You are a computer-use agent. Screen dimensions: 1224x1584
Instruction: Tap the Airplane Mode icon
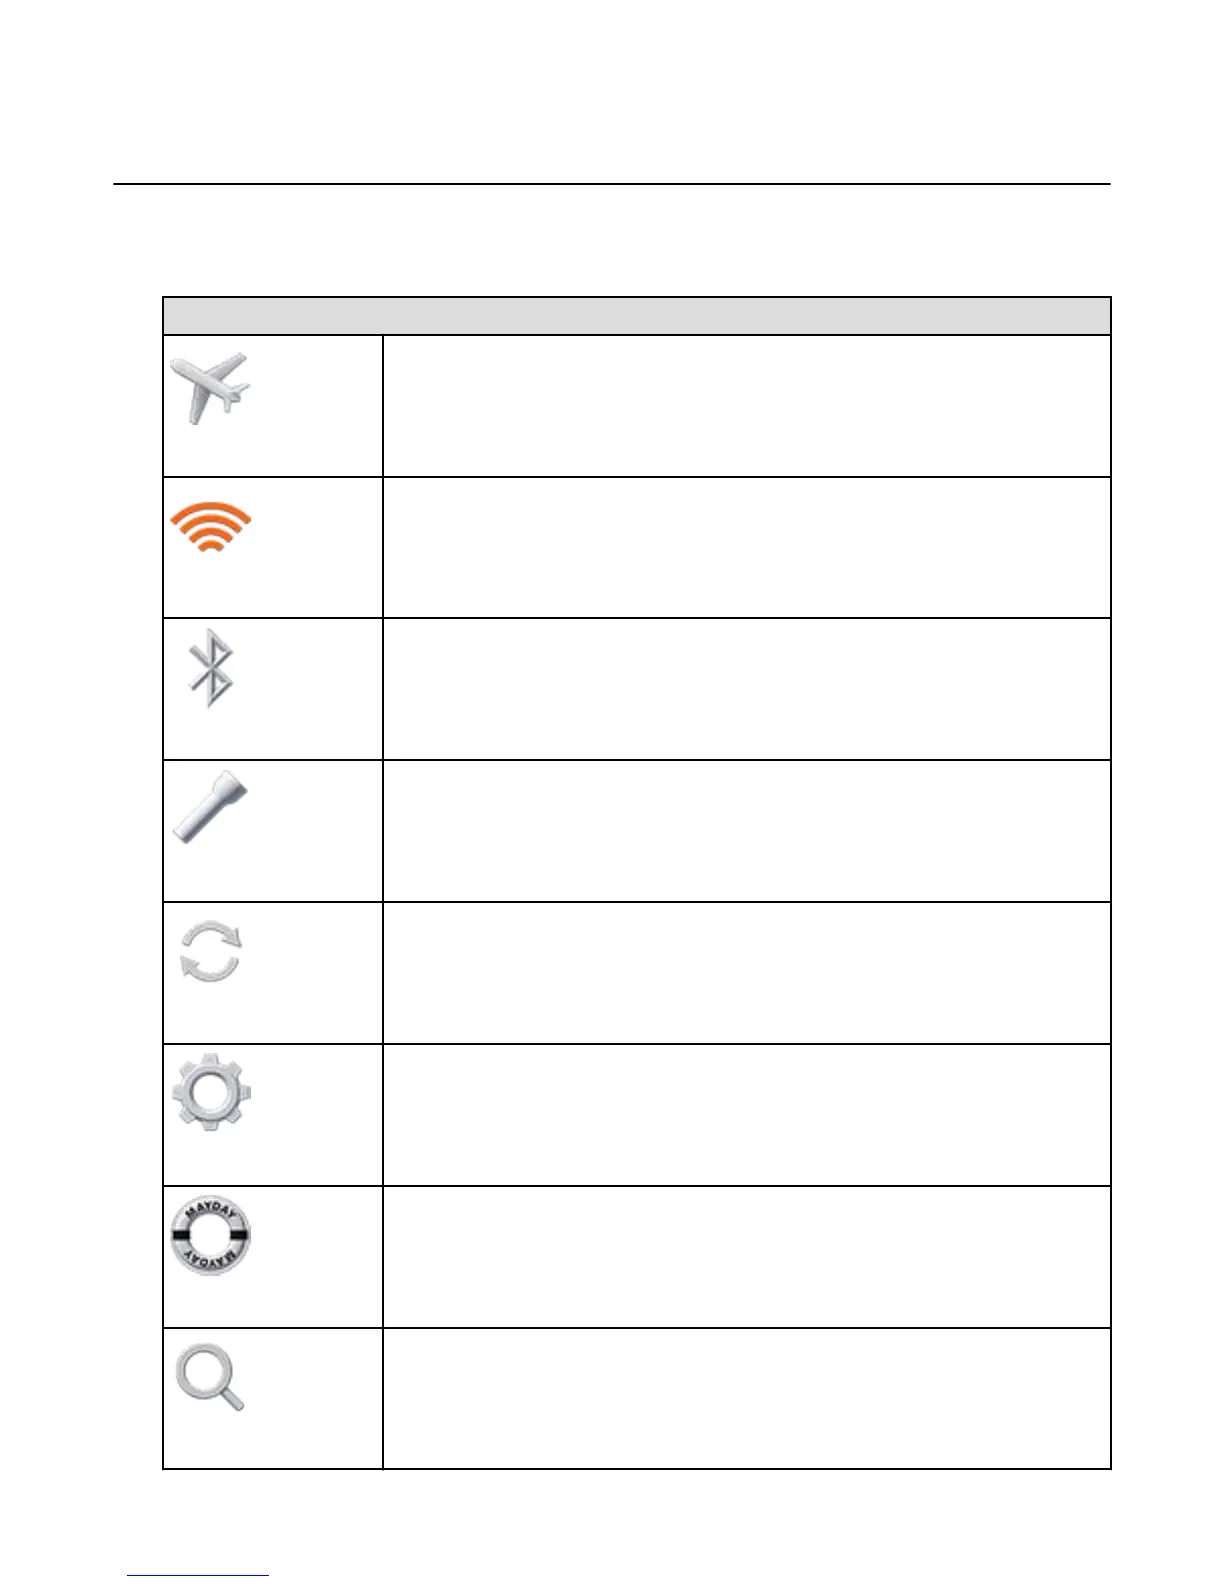(210, 388)
